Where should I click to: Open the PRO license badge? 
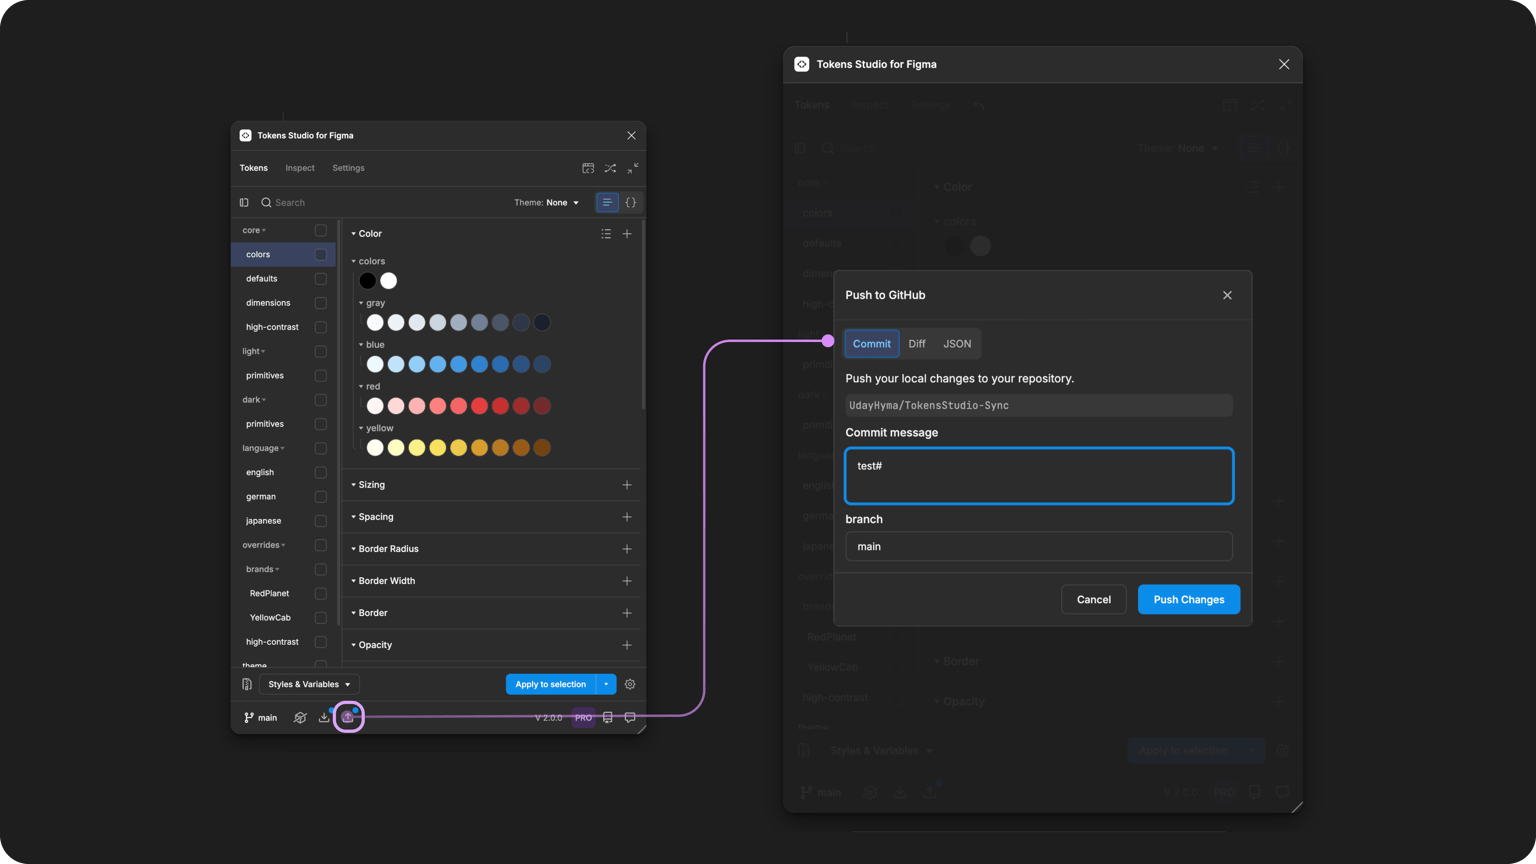click(583, 718)
